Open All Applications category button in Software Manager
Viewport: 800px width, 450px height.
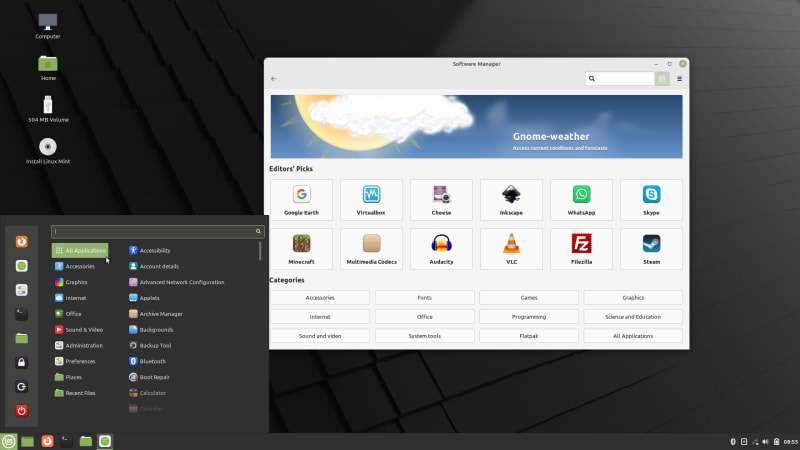[633, 336]
